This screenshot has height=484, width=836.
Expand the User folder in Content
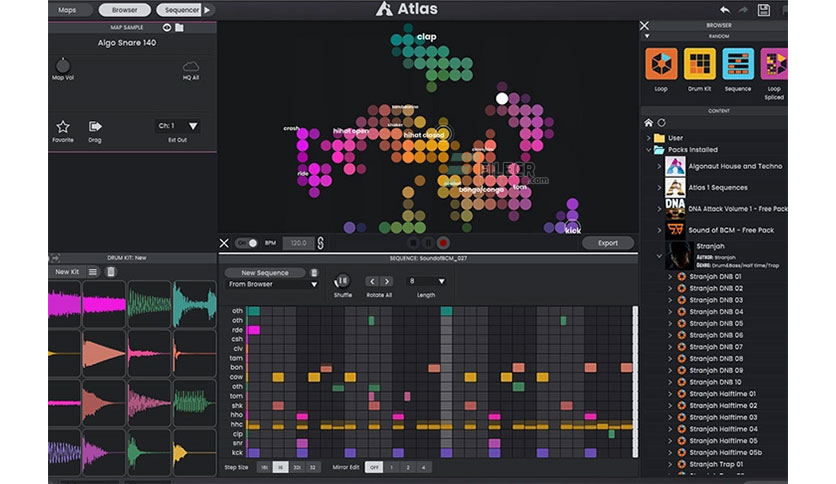648,138
